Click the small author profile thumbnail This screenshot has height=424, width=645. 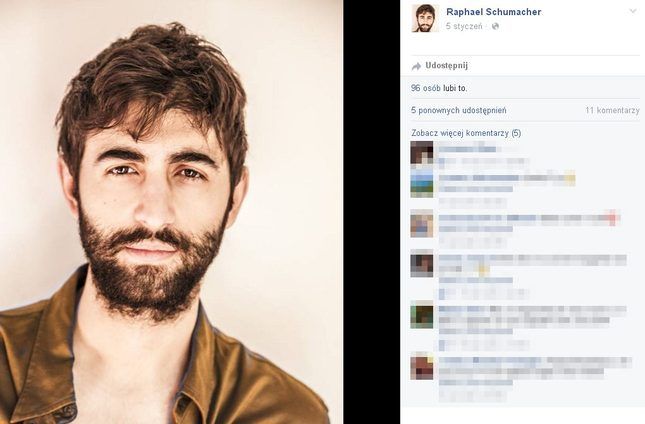coord(425,18)
